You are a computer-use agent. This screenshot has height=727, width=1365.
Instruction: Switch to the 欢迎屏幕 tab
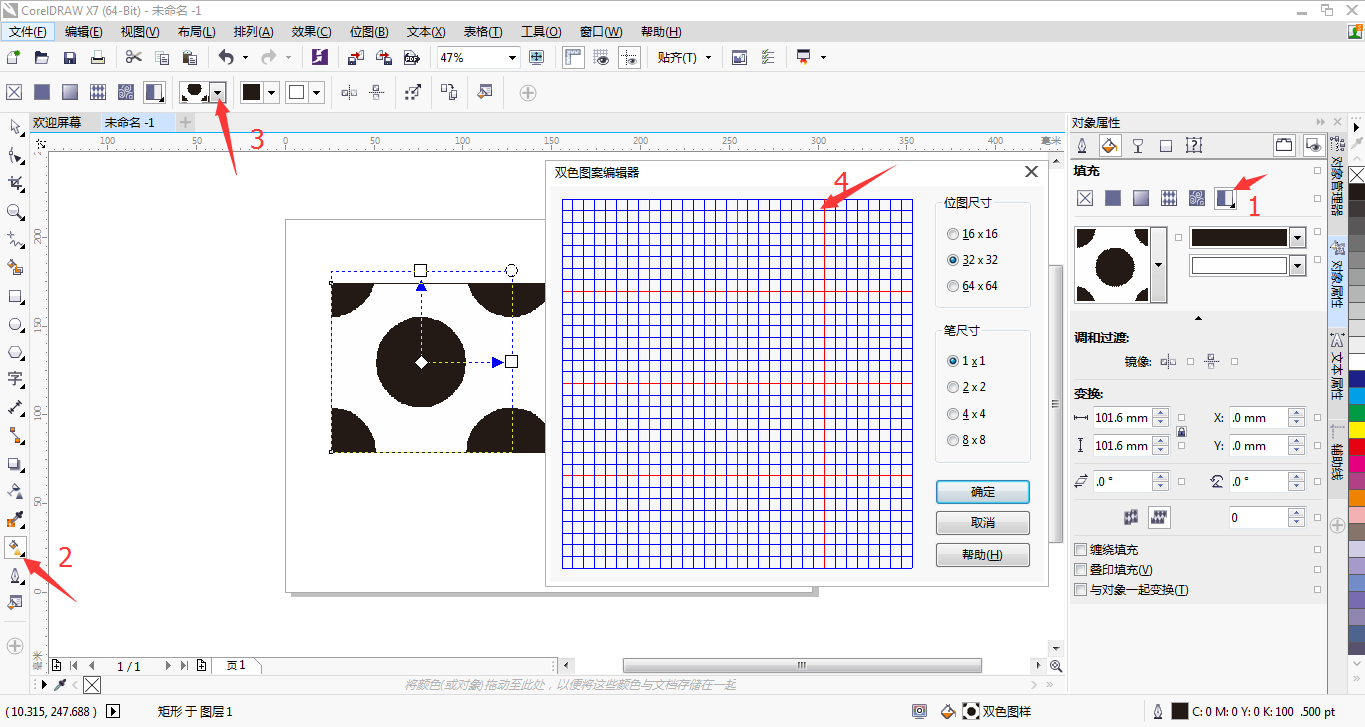coord(57,123)
